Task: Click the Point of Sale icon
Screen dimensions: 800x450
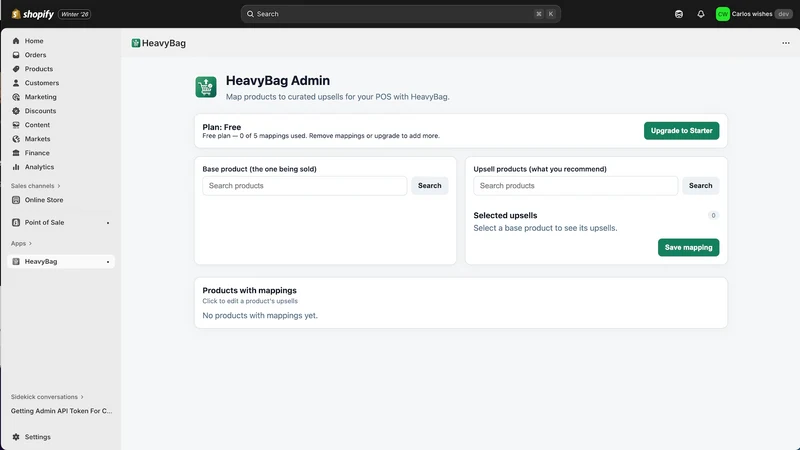Action: [x=16, y=222]
